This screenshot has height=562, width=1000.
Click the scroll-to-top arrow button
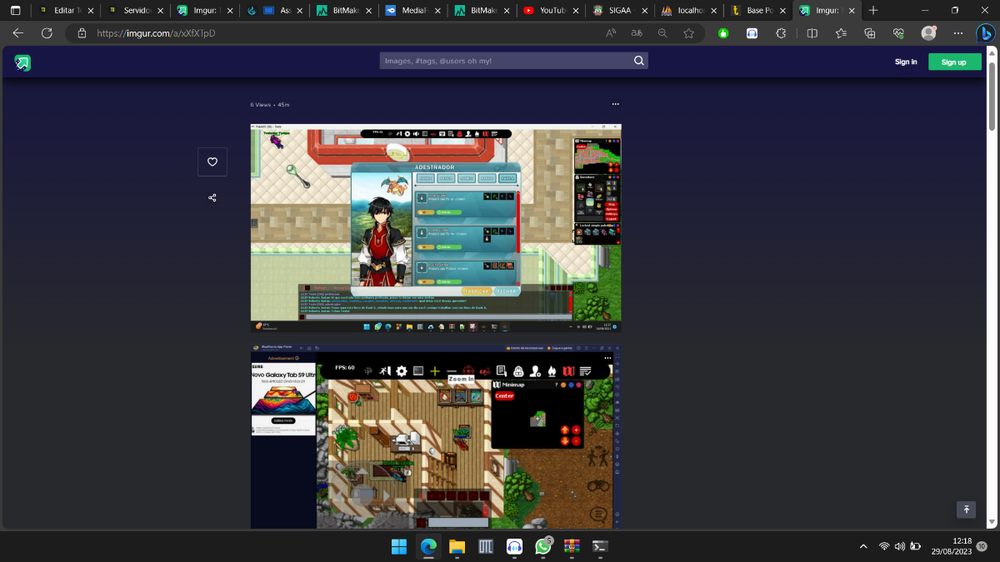(x=965, y=510)
